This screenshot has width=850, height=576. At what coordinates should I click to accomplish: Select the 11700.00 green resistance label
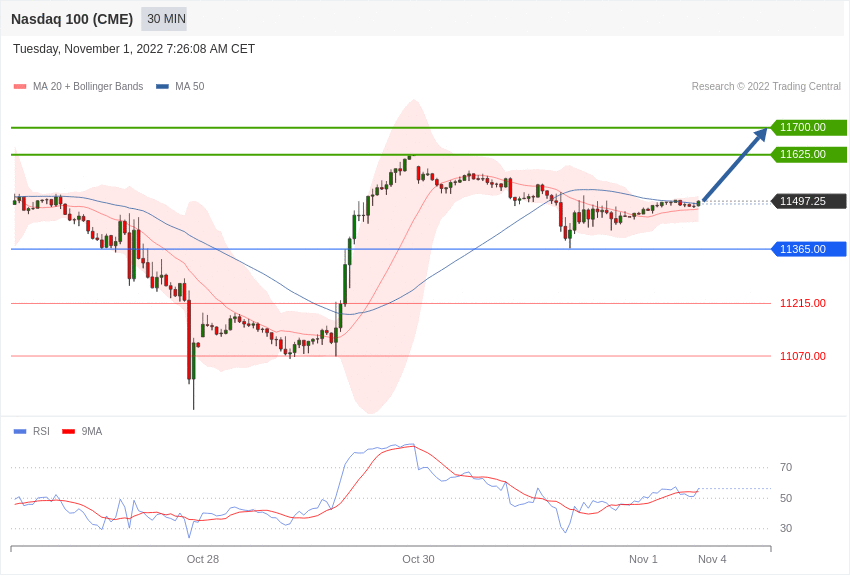808,127
